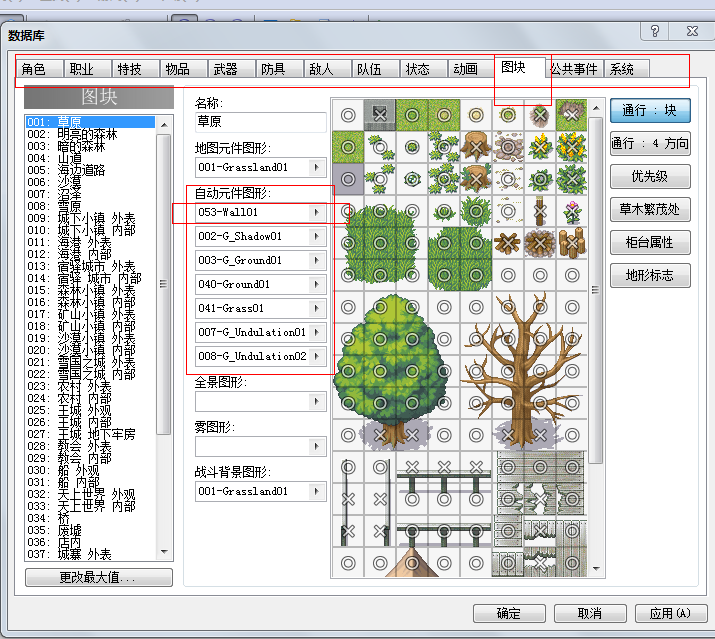Switch to the 敌人 tab

click(327, 69)
